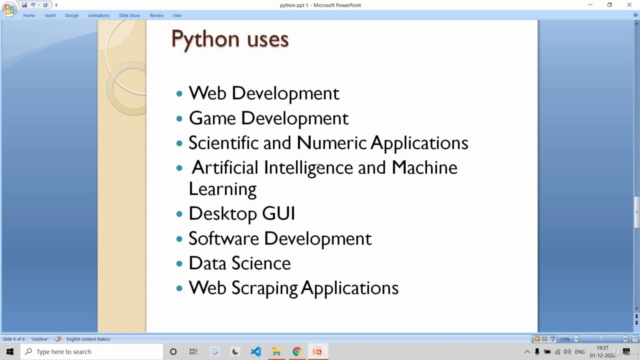Select PowerPoint taskbar icon
Viewport: 640px width, 360px height.
[318, 351]
